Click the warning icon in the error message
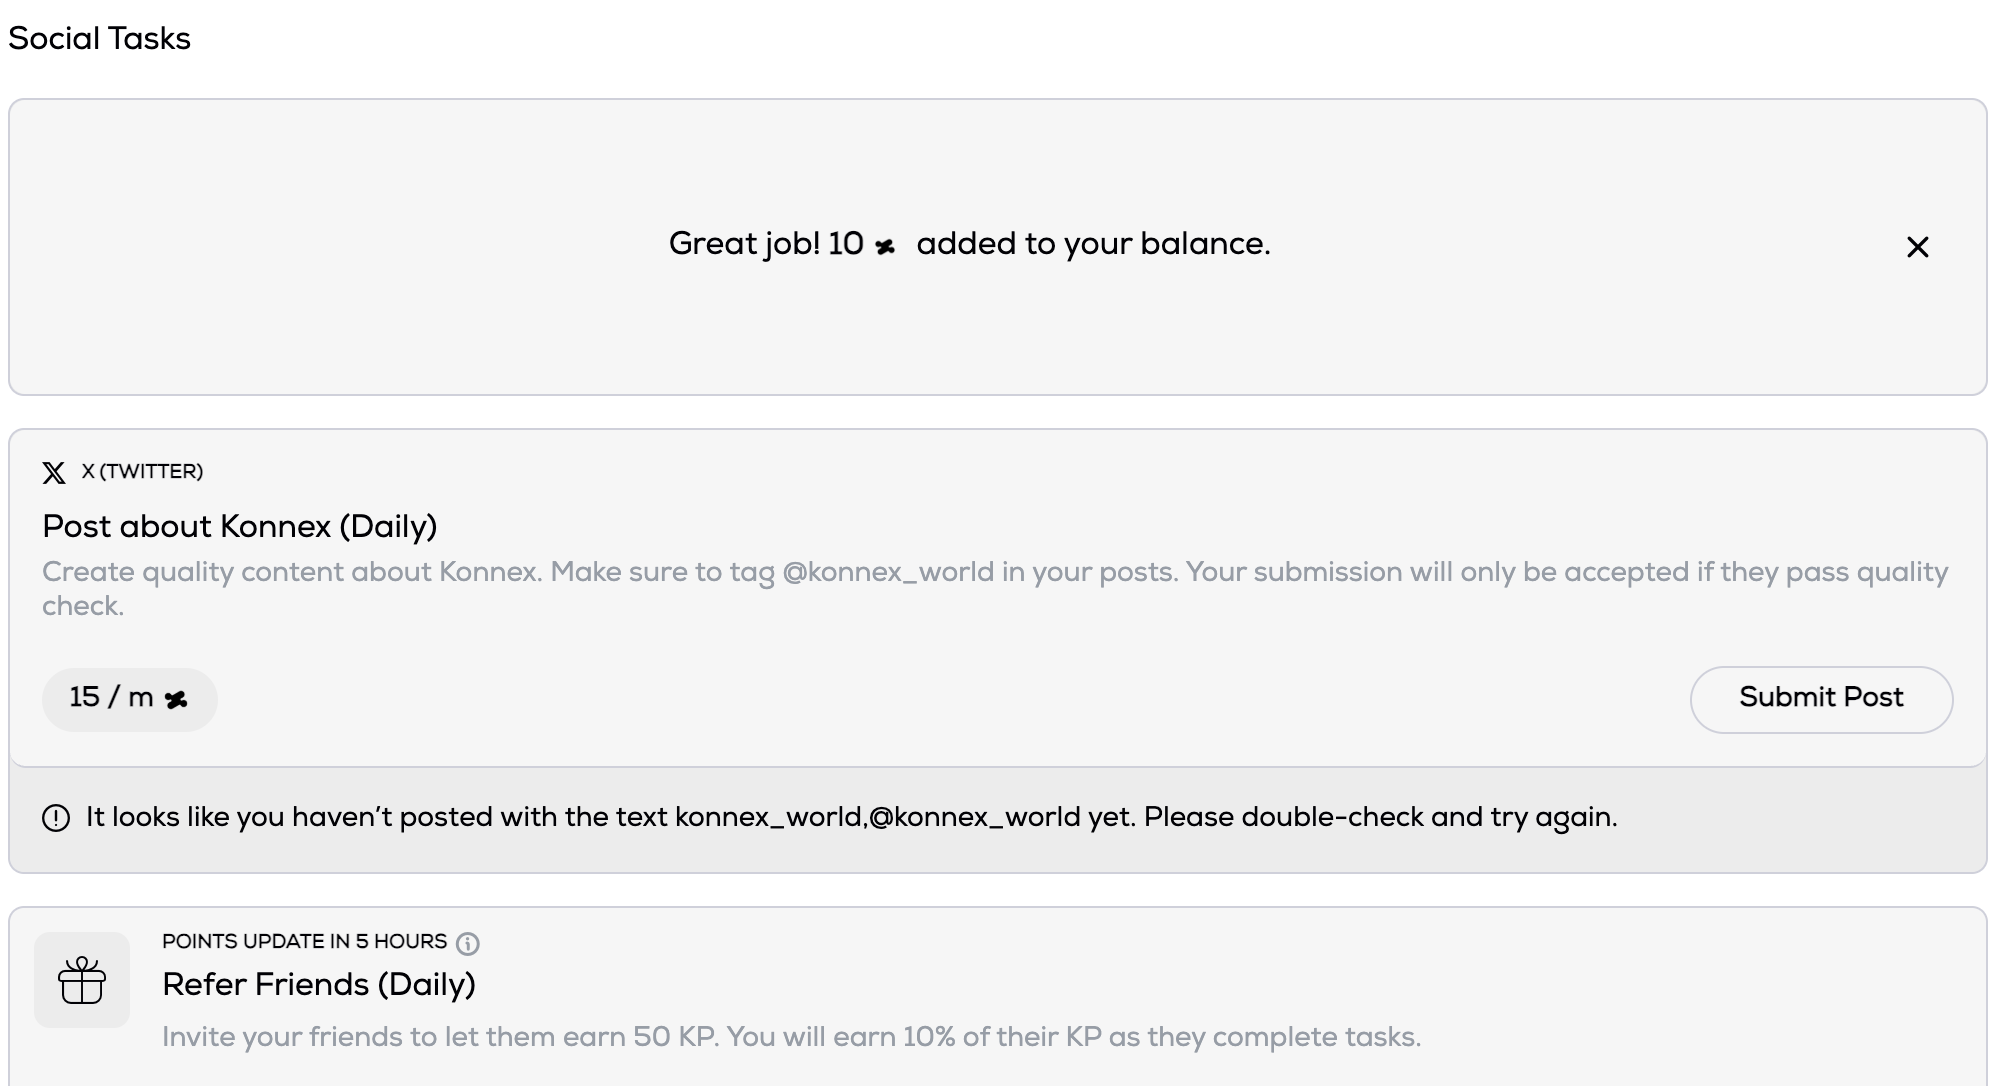The image size is (2008, 1086). tap(56, 818)
